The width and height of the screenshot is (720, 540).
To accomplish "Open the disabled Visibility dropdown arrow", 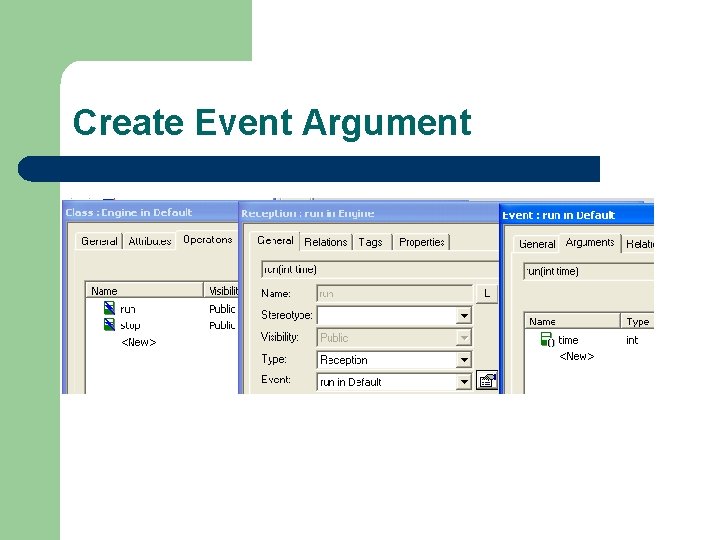I will click(x=464, y=338).
